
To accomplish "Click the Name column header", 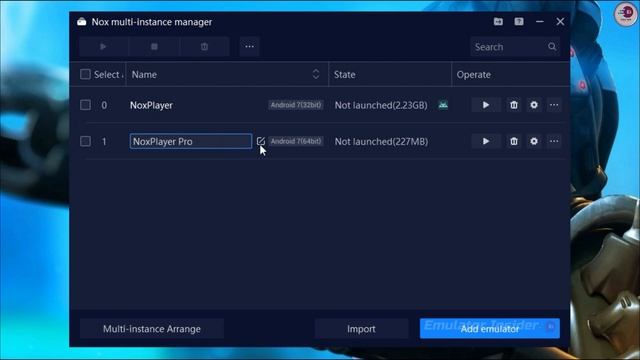I will pos(144,75).
